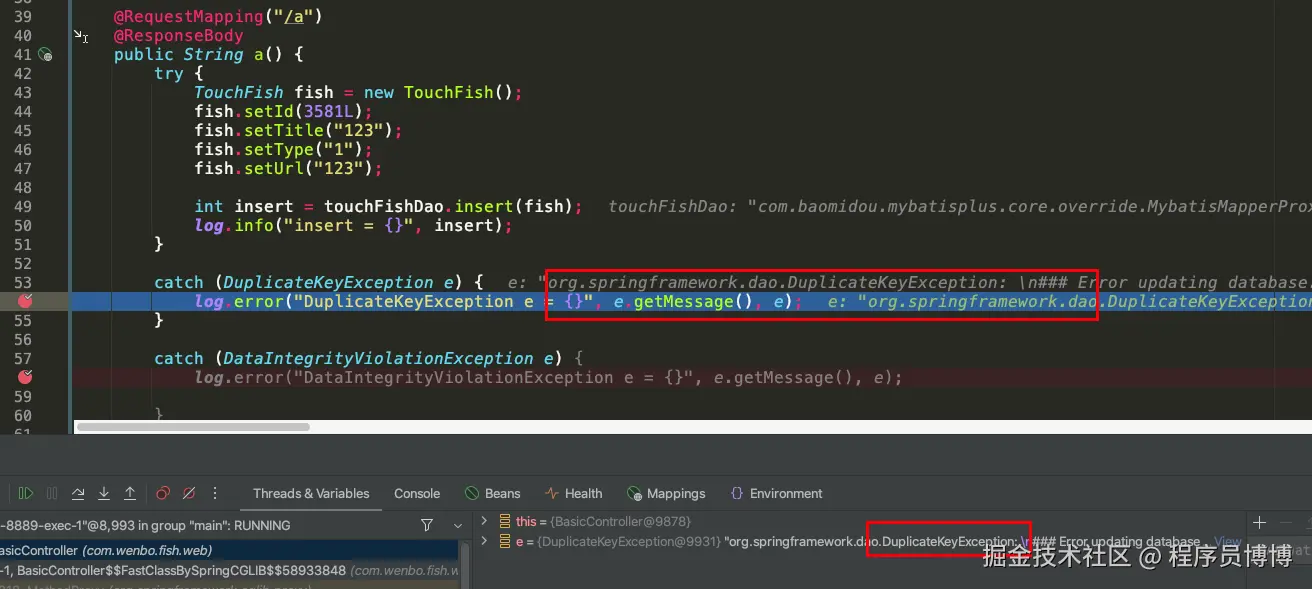The image size is (1312, 589).
Task: Click the thread filter funnel icon
Action: tap(427, 525)
